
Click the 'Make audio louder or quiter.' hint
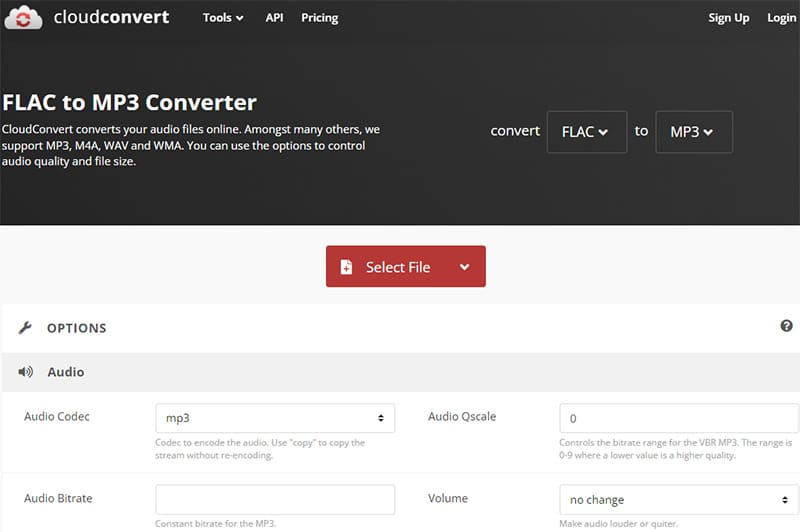(x=618, y=523)
